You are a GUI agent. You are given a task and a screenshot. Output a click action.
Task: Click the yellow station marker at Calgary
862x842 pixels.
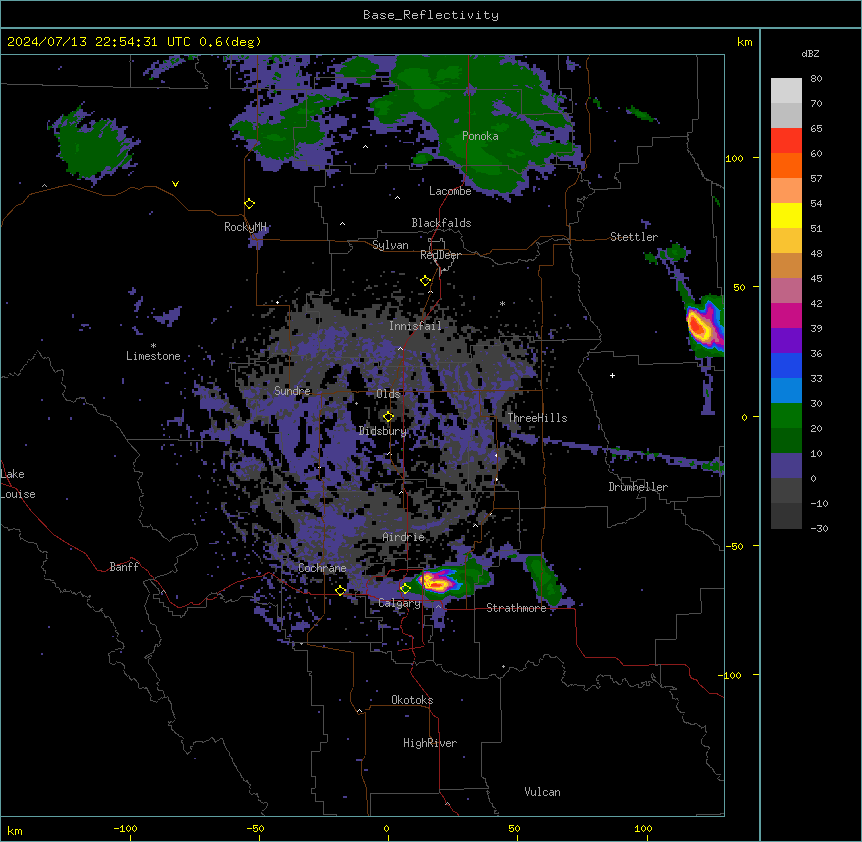coord(405,589)
